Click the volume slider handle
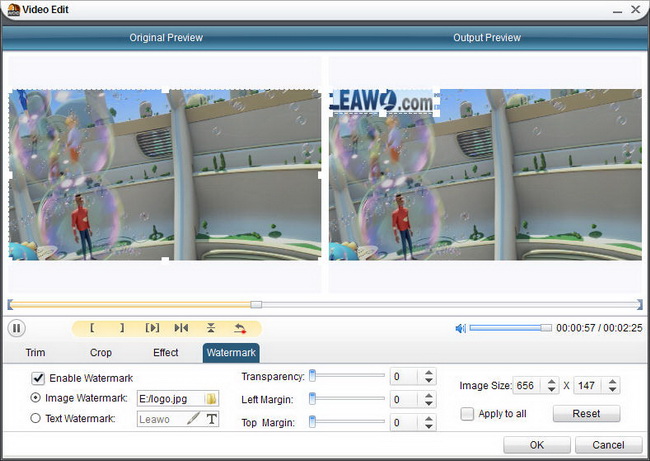This screenshot has height=461, width=650. [x=546, y=328]
